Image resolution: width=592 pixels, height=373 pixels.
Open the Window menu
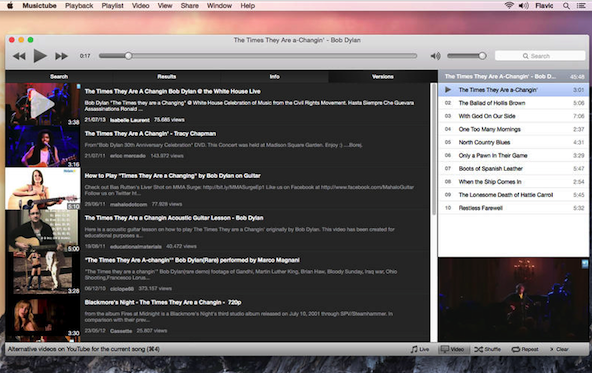tap(219, 6)
